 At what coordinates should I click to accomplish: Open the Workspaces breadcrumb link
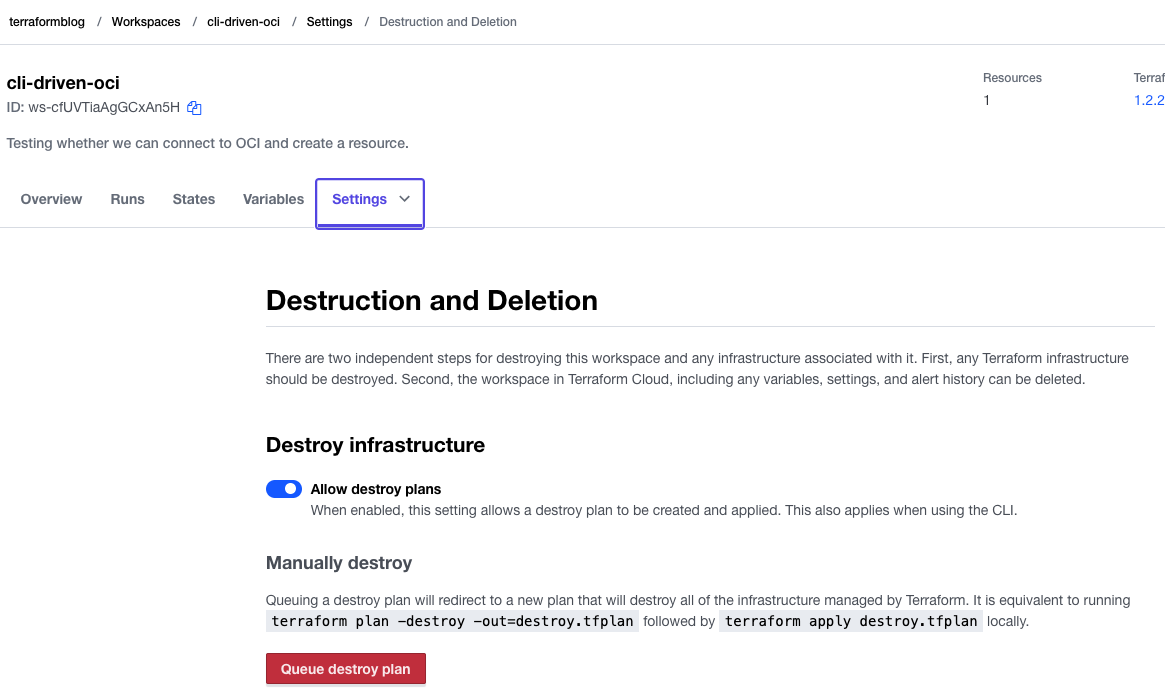[x=146, y=22]
